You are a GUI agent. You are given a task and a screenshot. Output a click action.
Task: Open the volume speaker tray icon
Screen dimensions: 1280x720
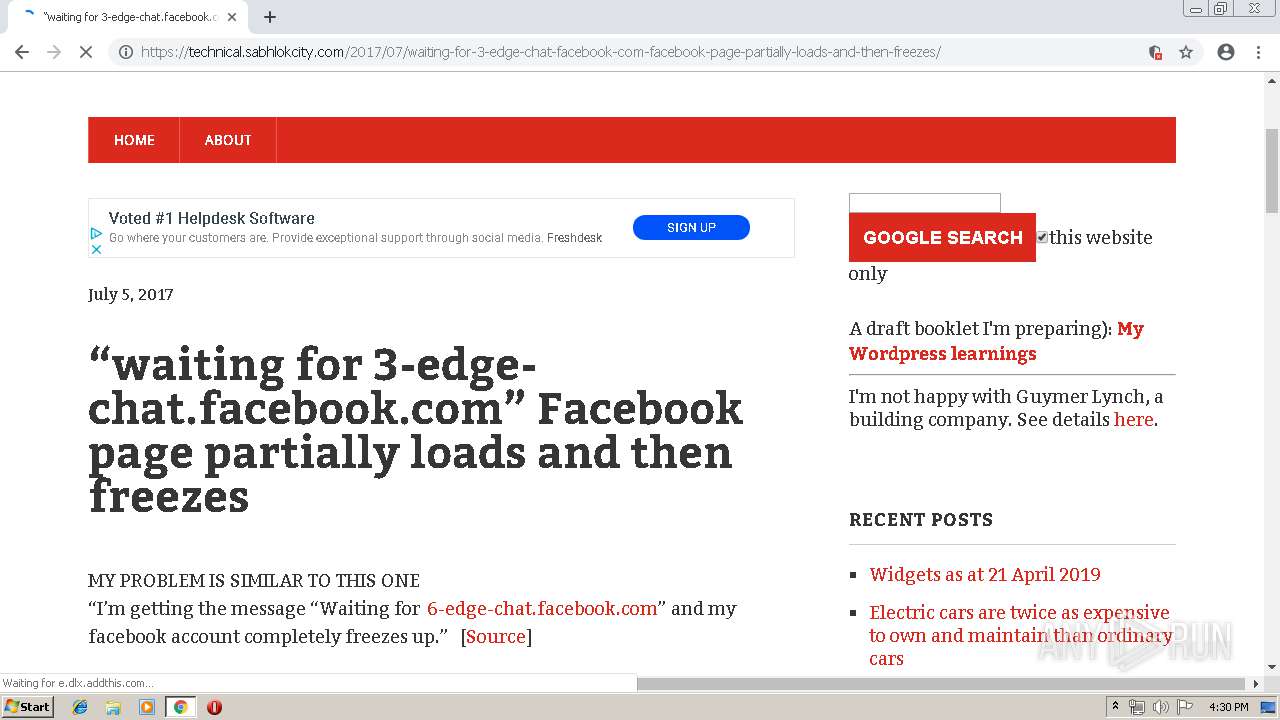(1160, 707)
